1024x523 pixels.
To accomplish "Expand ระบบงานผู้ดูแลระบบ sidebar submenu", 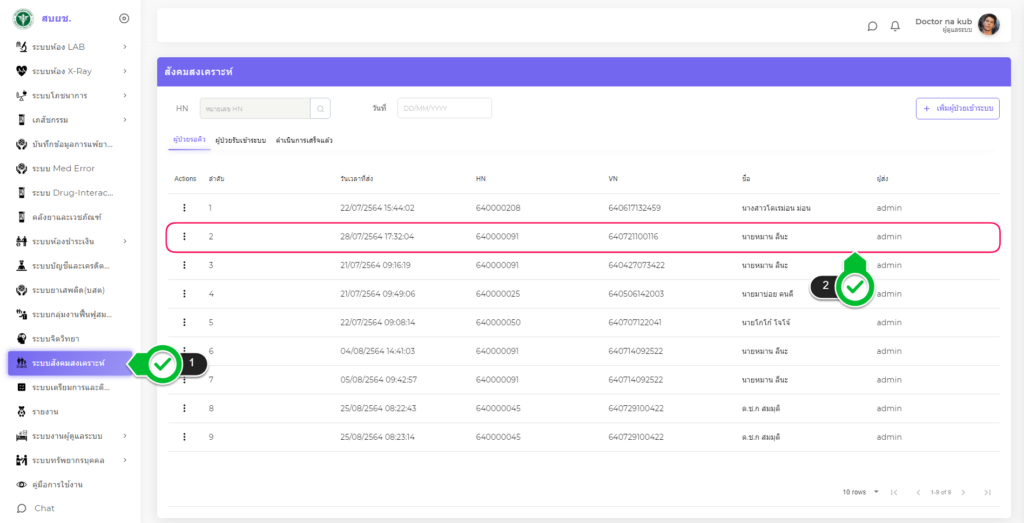I will [x=125, y=436].
